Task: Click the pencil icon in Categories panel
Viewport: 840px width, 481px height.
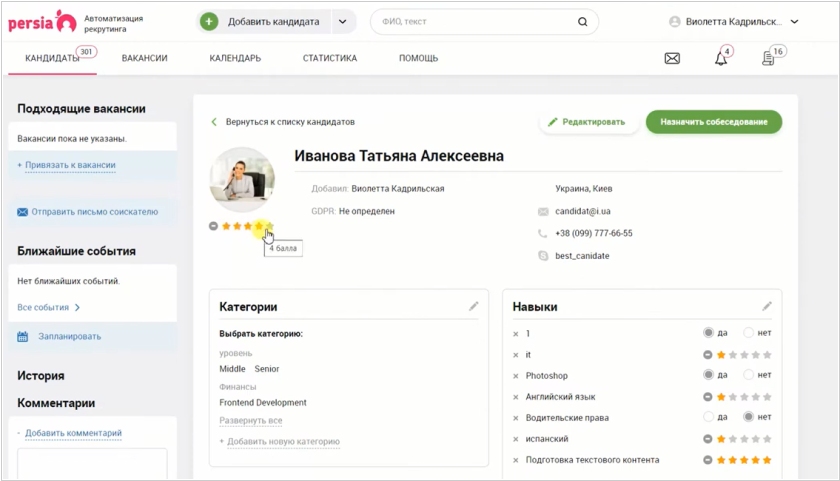Action: (474, 307)
